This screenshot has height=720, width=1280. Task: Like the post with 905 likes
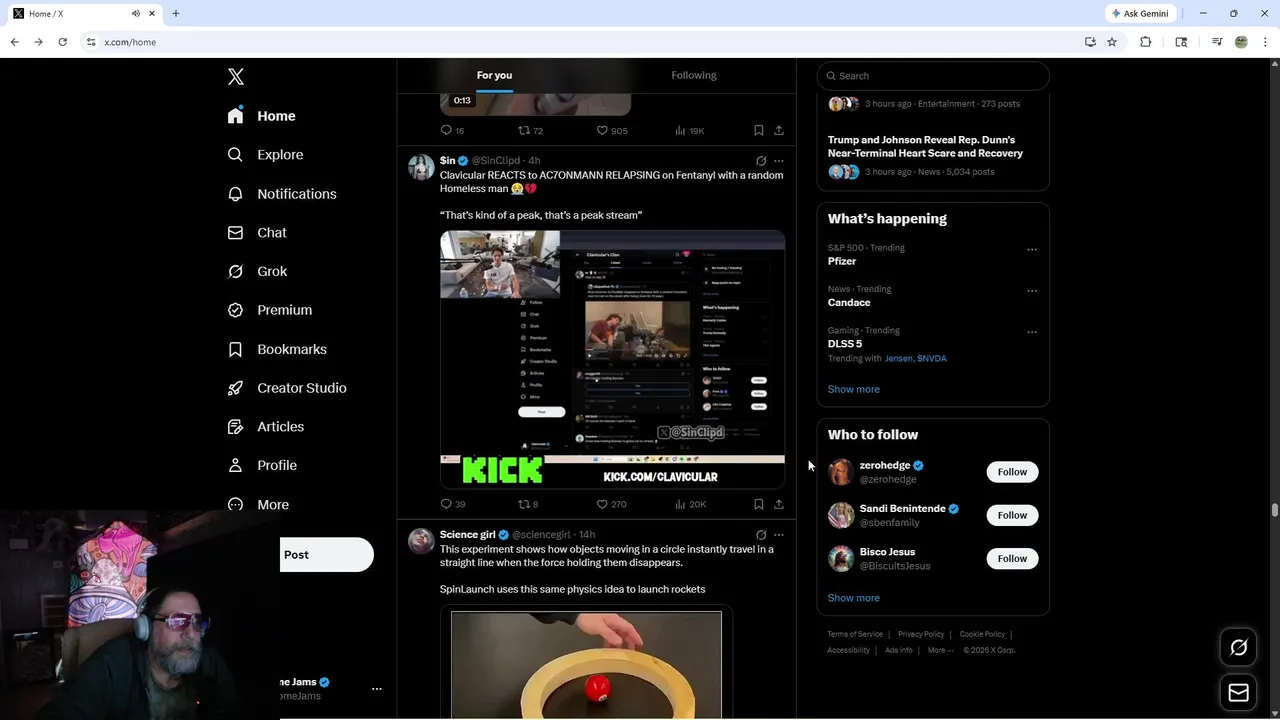point(611,130)
